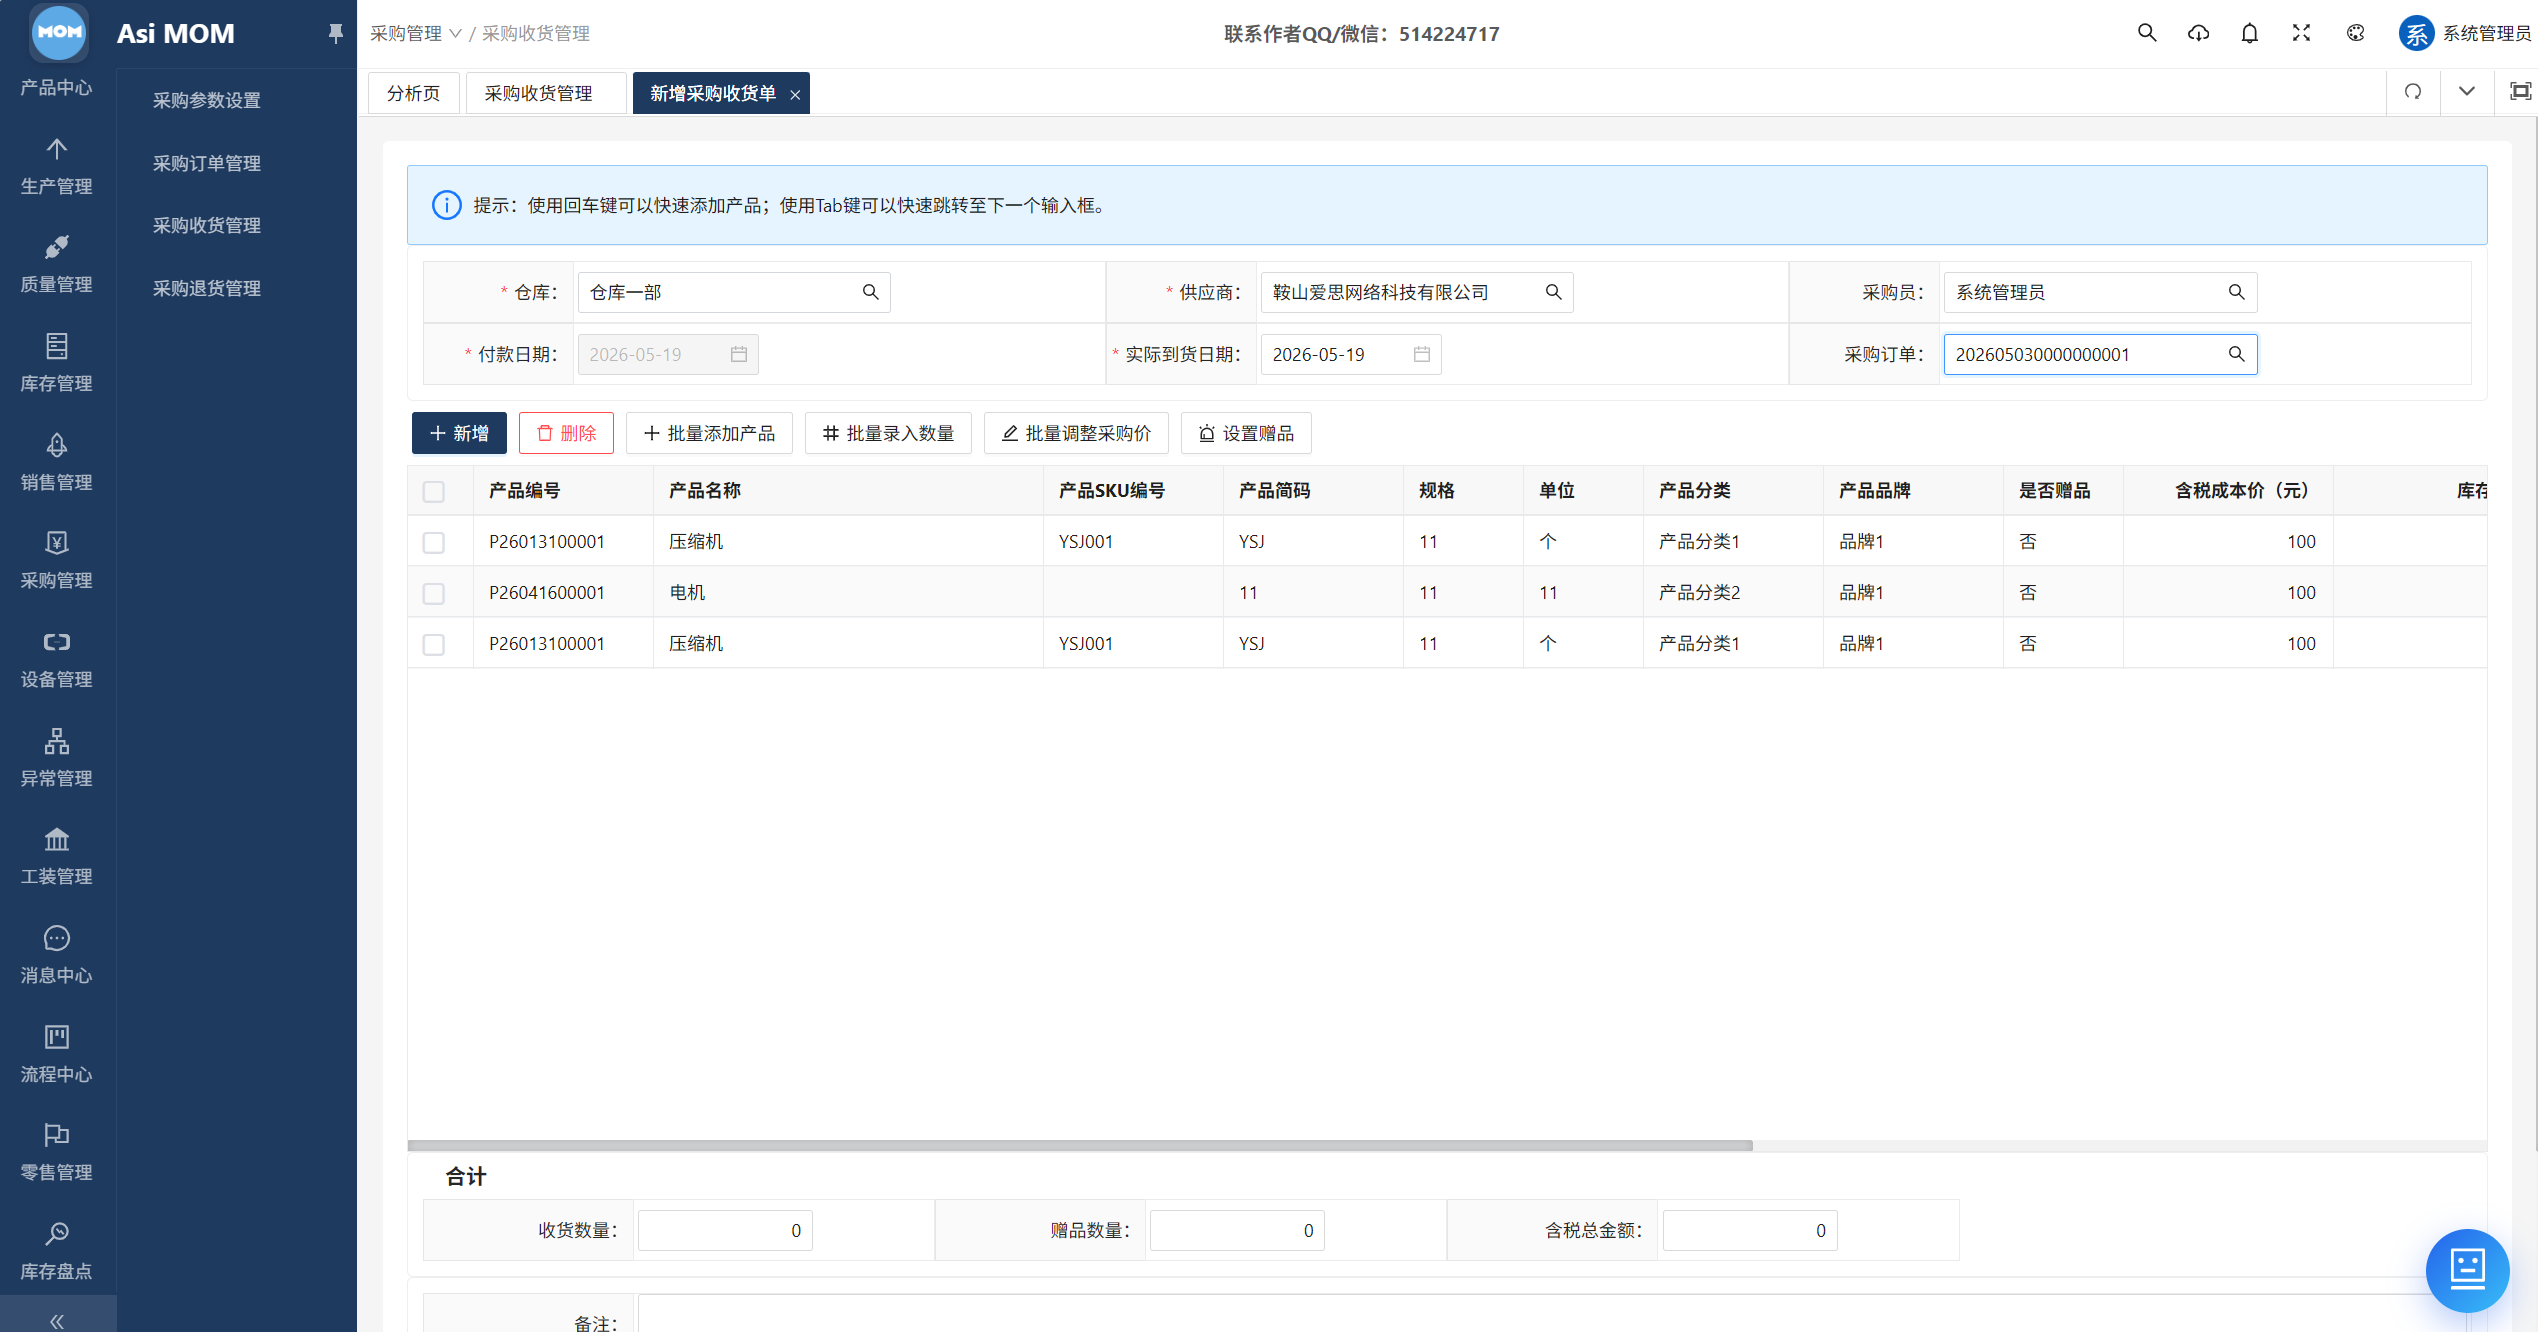Click the 批量录入数量 button
The image size is (2538, 1332).
pos(888,433)
